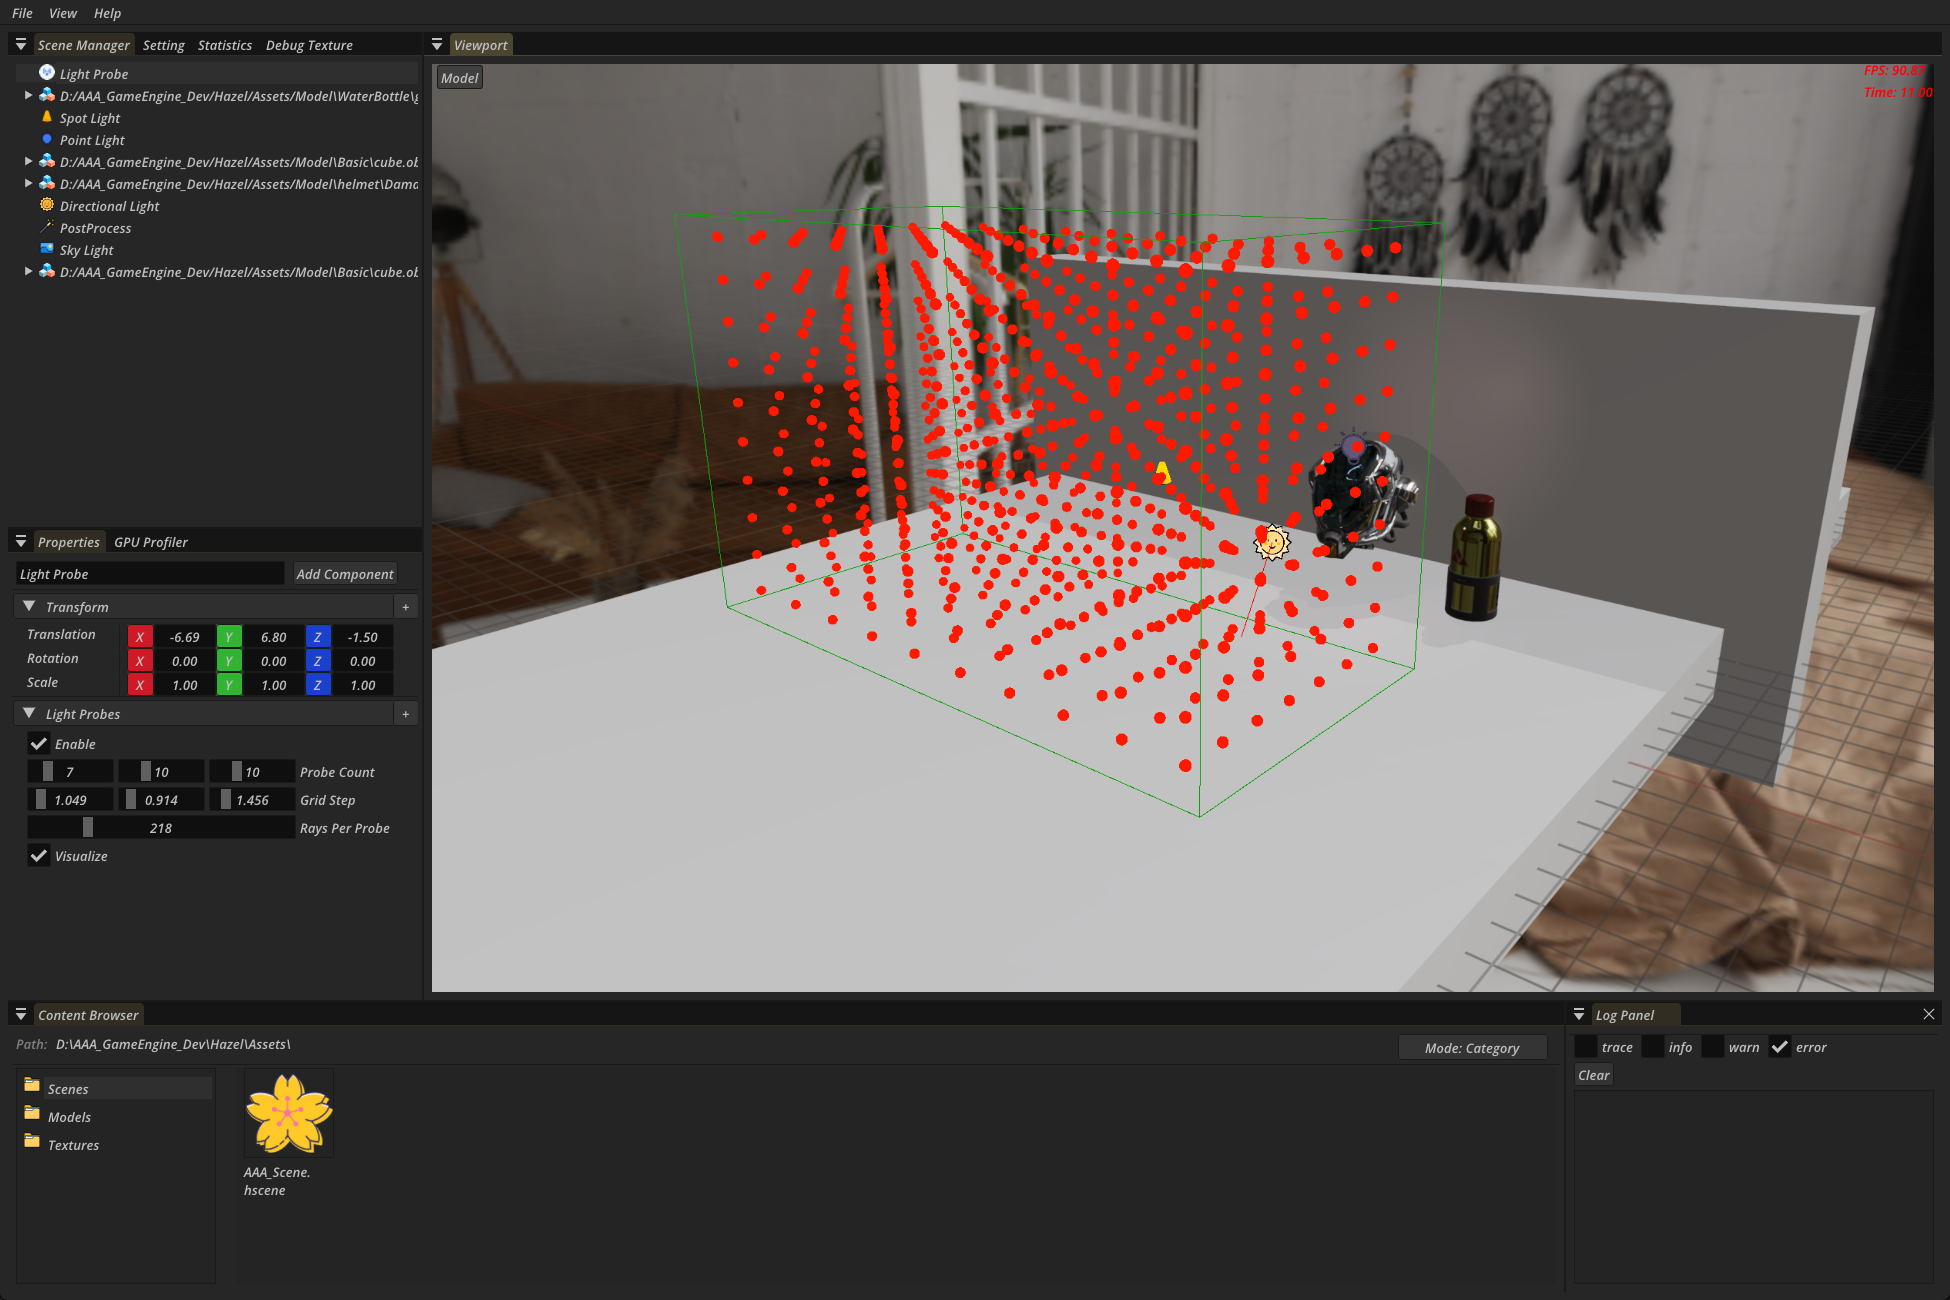
Task: Click the sun gizmo in viewport
Action: [1272, 543]
